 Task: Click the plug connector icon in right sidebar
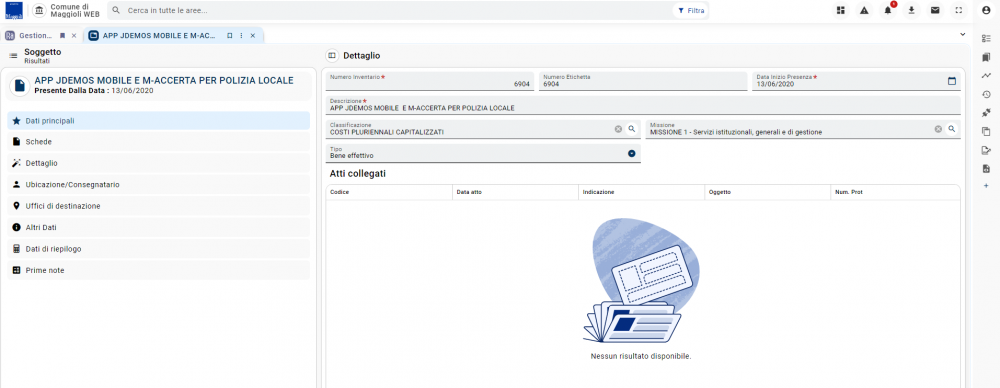(x=986, y=113)
